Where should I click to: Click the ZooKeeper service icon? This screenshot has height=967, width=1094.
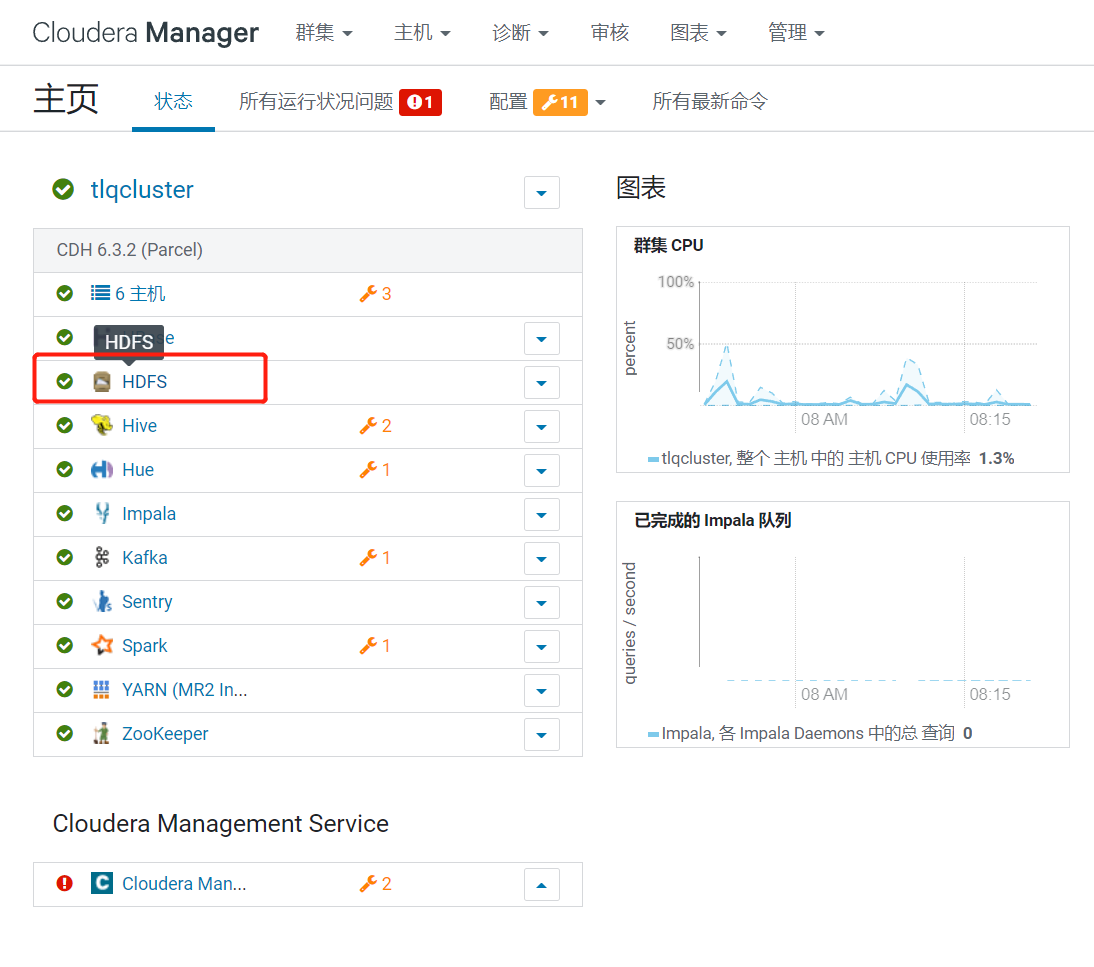point(102,733)
